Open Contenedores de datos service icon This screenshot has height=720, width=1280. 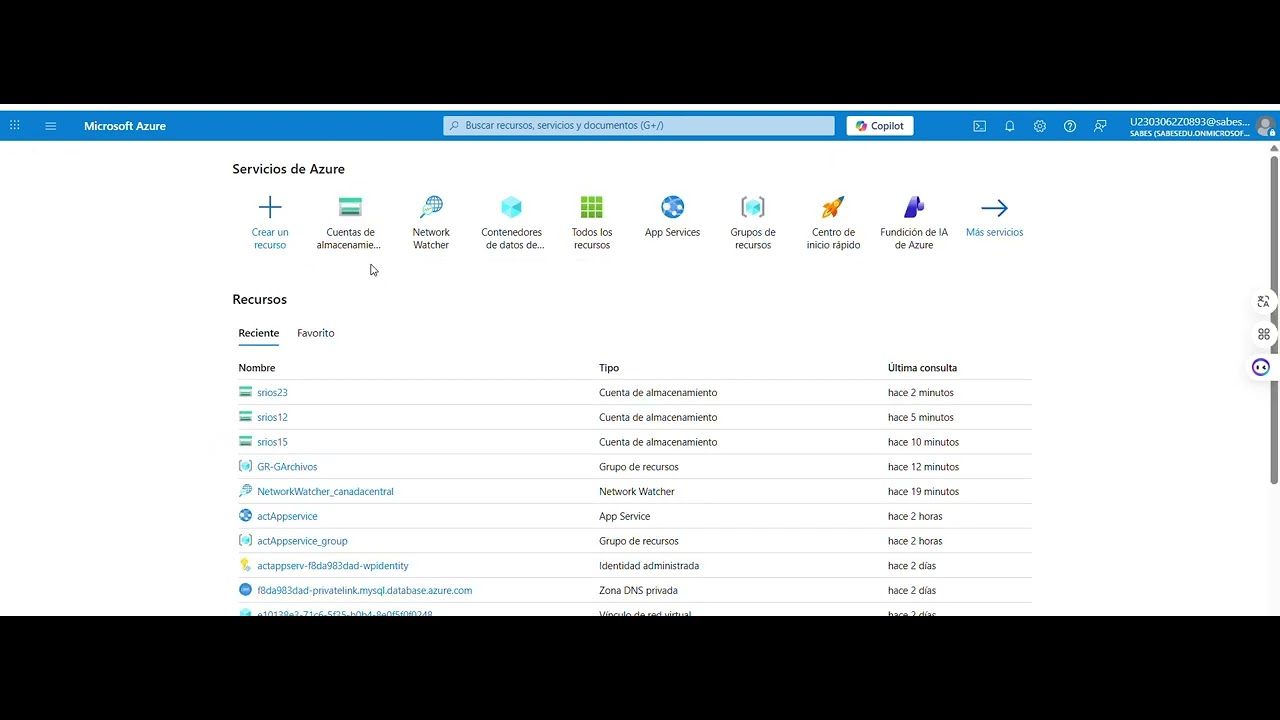click(x=512, y=207)
